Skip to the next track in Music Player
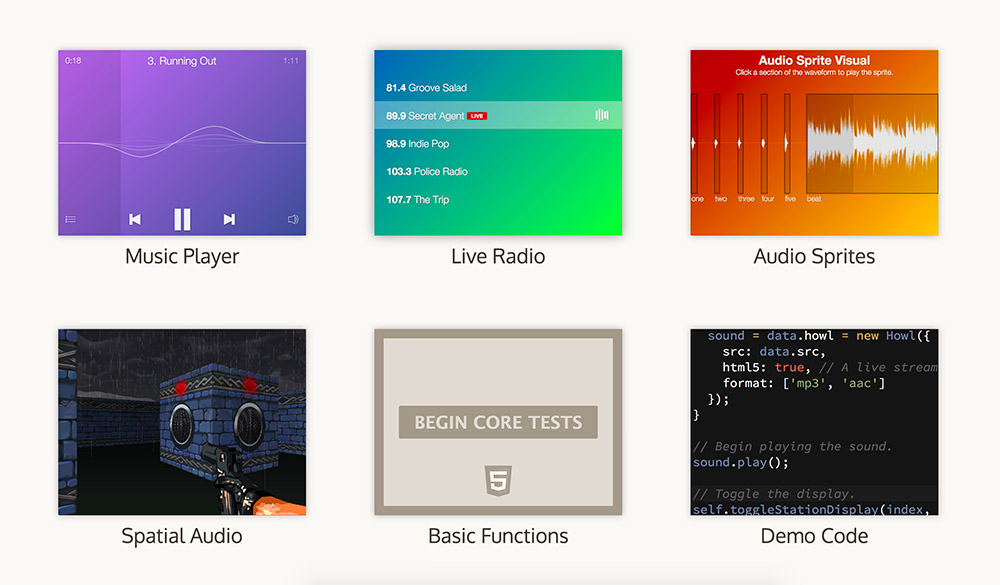This screenshot has height=585, width=1000. point(228,219)
